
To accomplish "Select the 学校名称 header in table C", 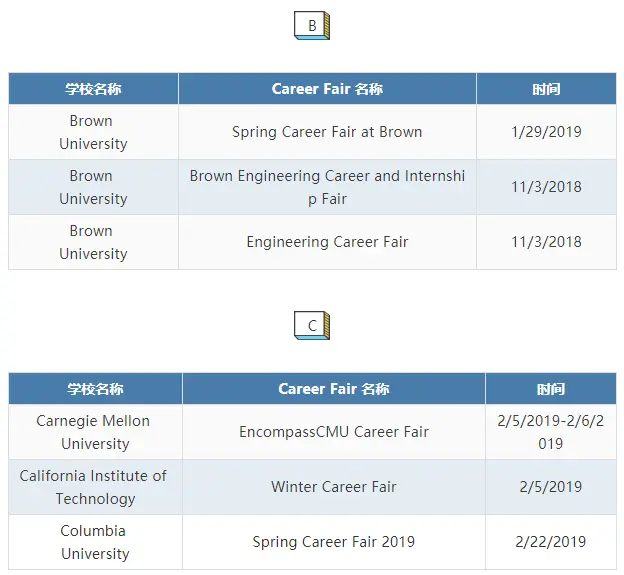I will (x=96, y=389).
